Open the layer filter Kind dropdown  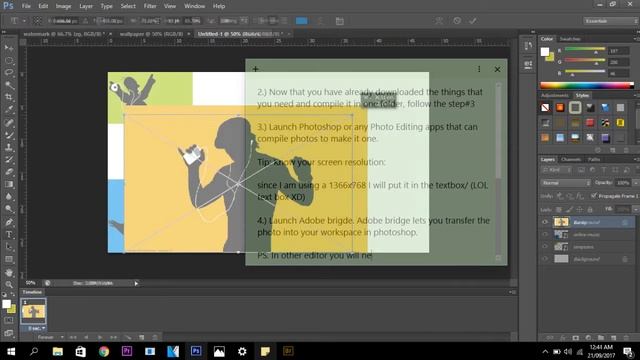556,170
